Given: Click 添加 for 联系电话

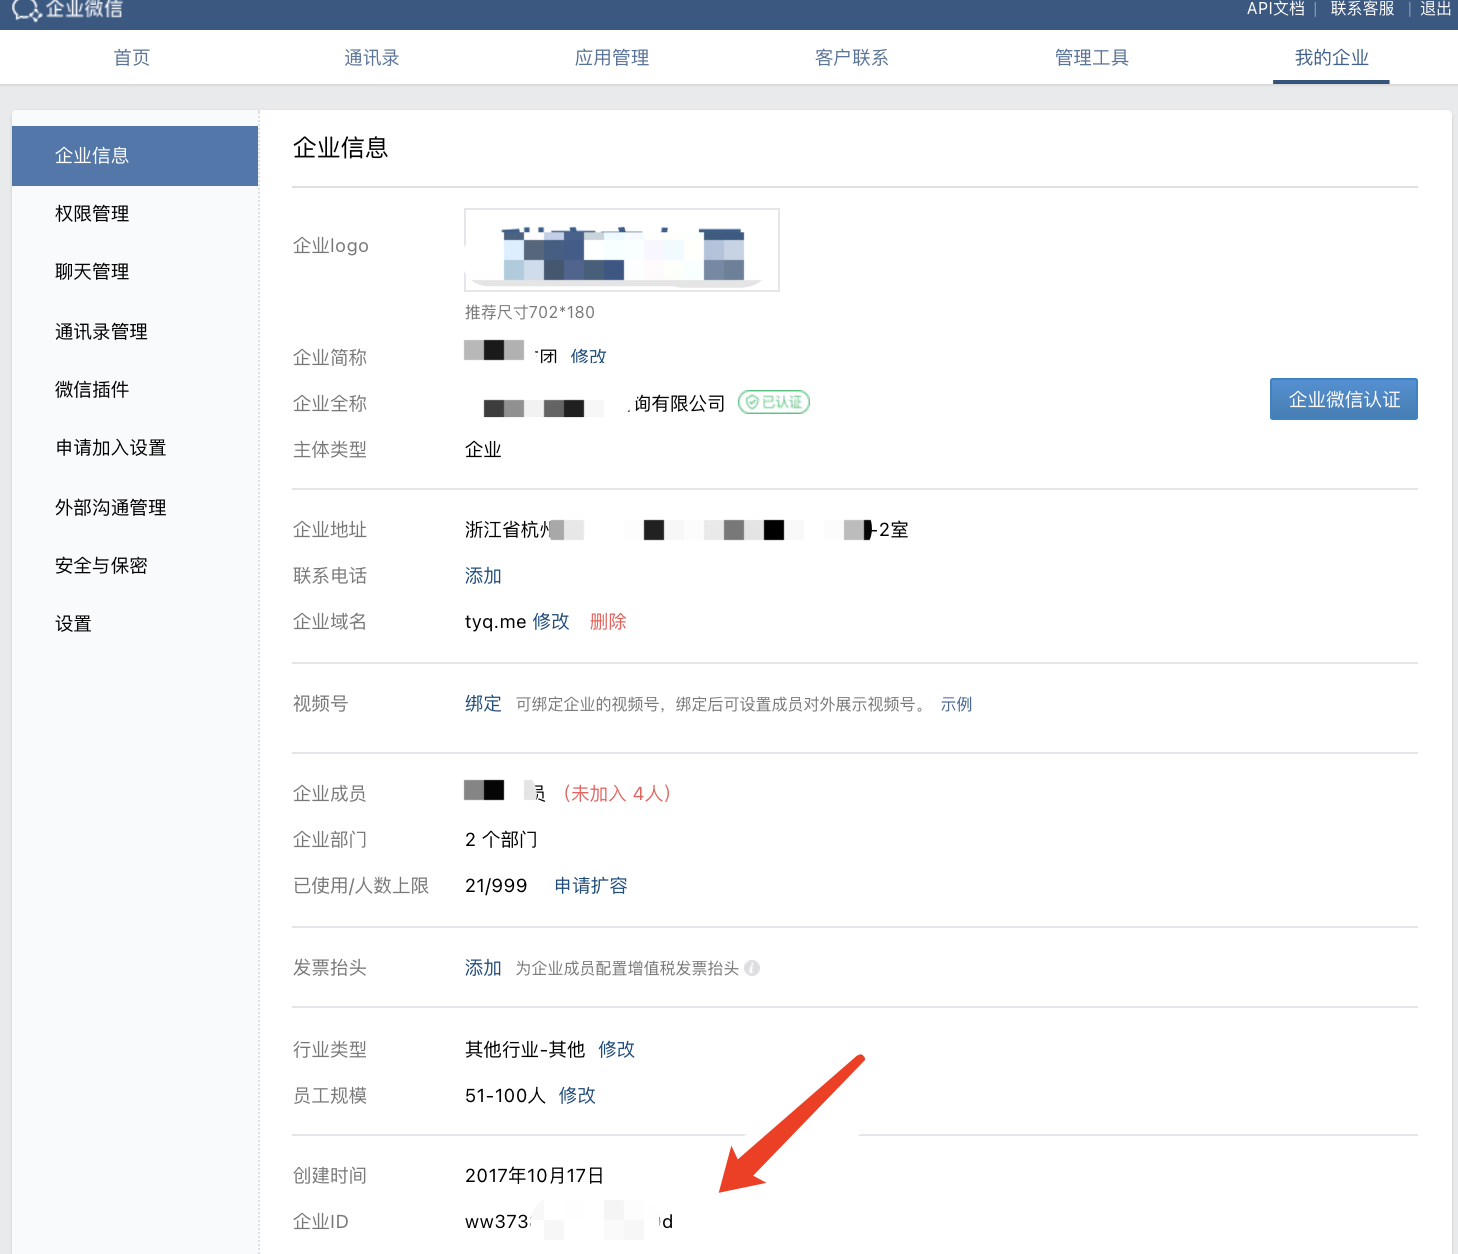Looking at the screenshot, I should click(x=483, y=576).
